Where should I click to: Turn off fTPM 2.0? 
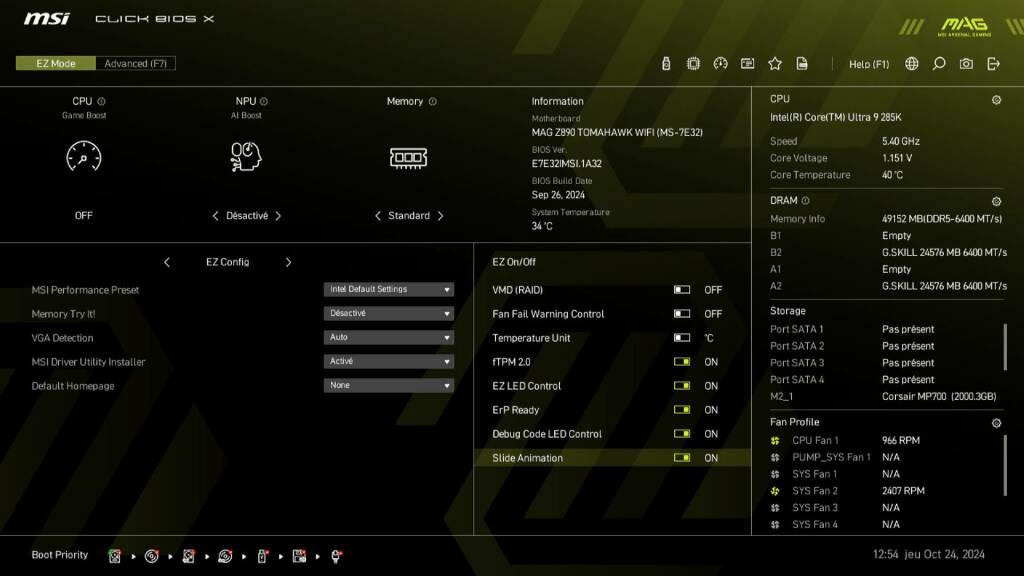pos(681,362)
